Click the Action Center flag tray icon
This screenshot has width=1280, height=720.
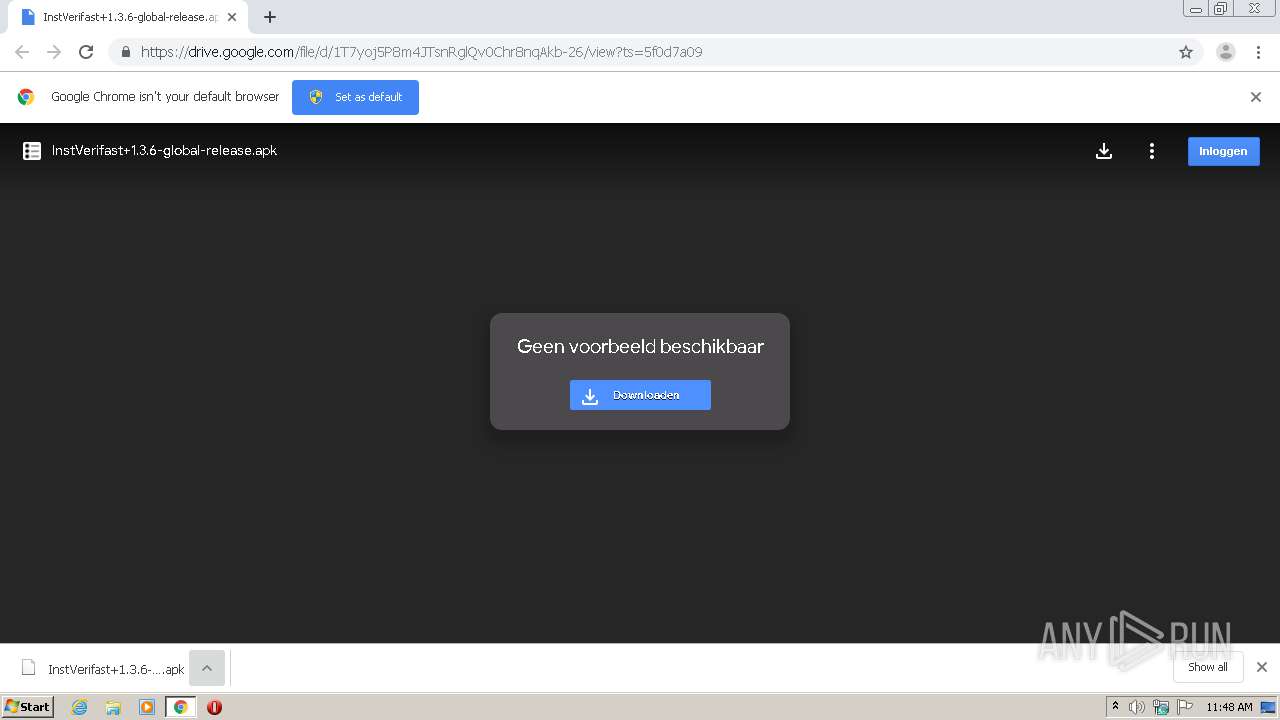pos(1185,707)
